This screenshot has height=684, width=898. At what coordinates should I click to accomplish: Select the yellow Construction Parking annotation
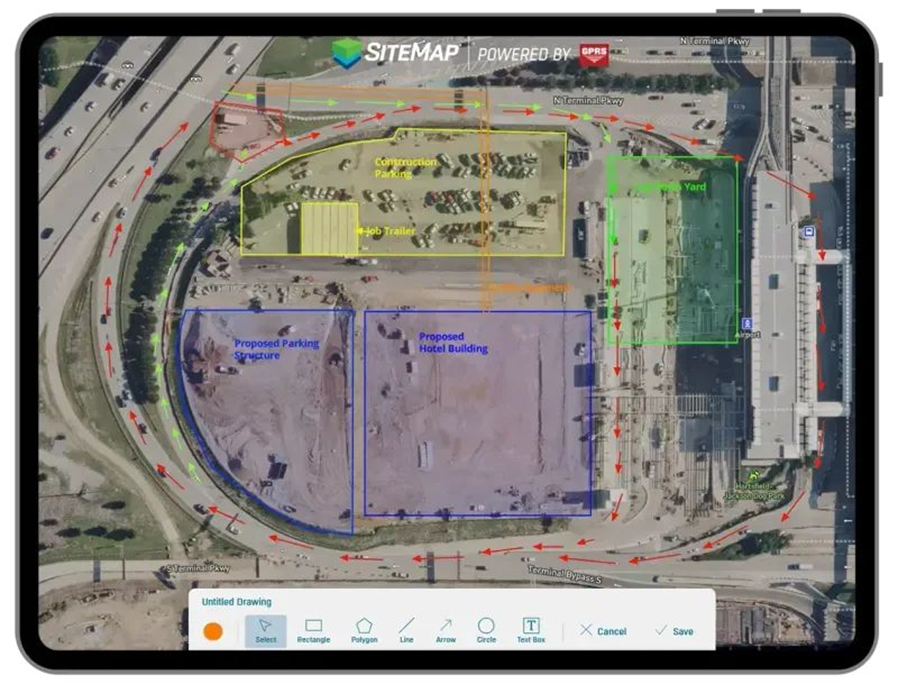[x=405, y=168]
